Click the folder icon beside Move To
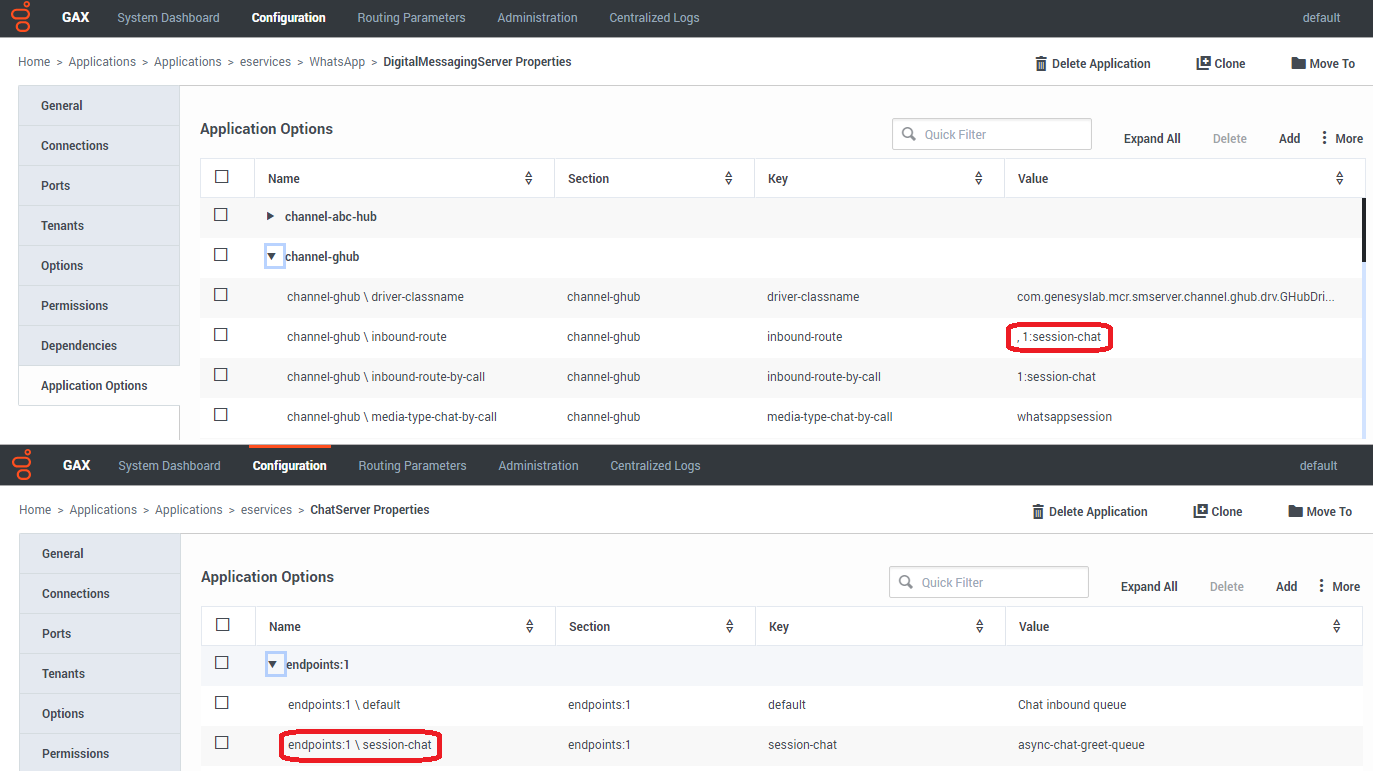This screenshot has width=1373, height=771. coord(1298,63)
